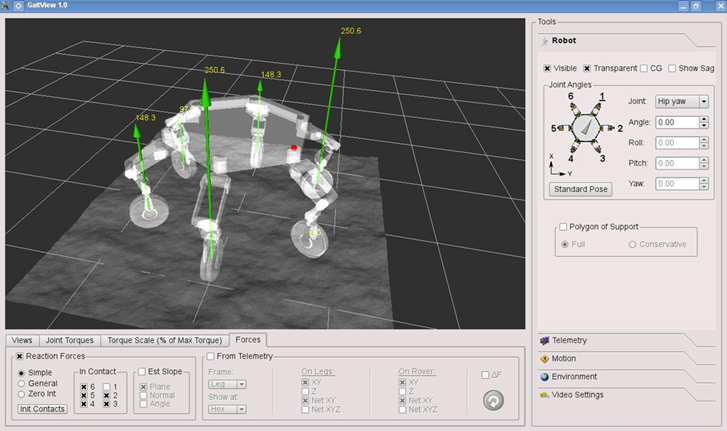Select the Forces tab

pos(248,340)
